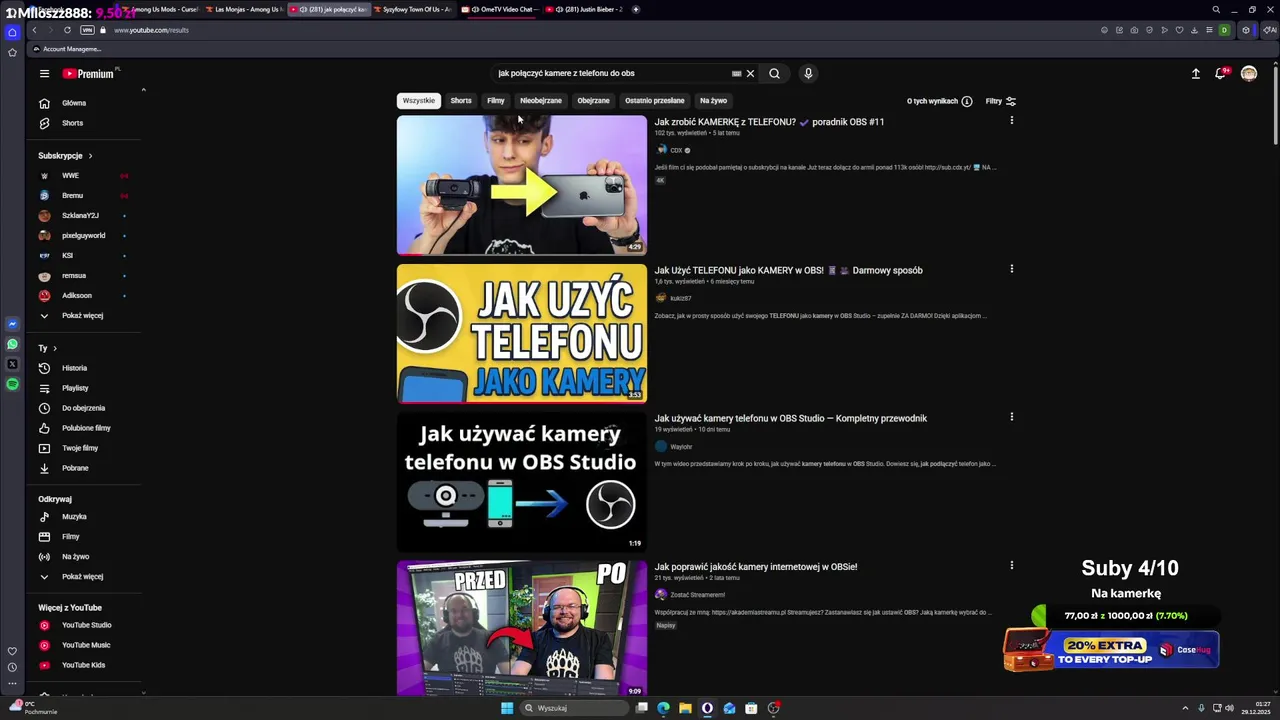
Task: Open the Ty section chevron
Action: (x=54, y=348)
